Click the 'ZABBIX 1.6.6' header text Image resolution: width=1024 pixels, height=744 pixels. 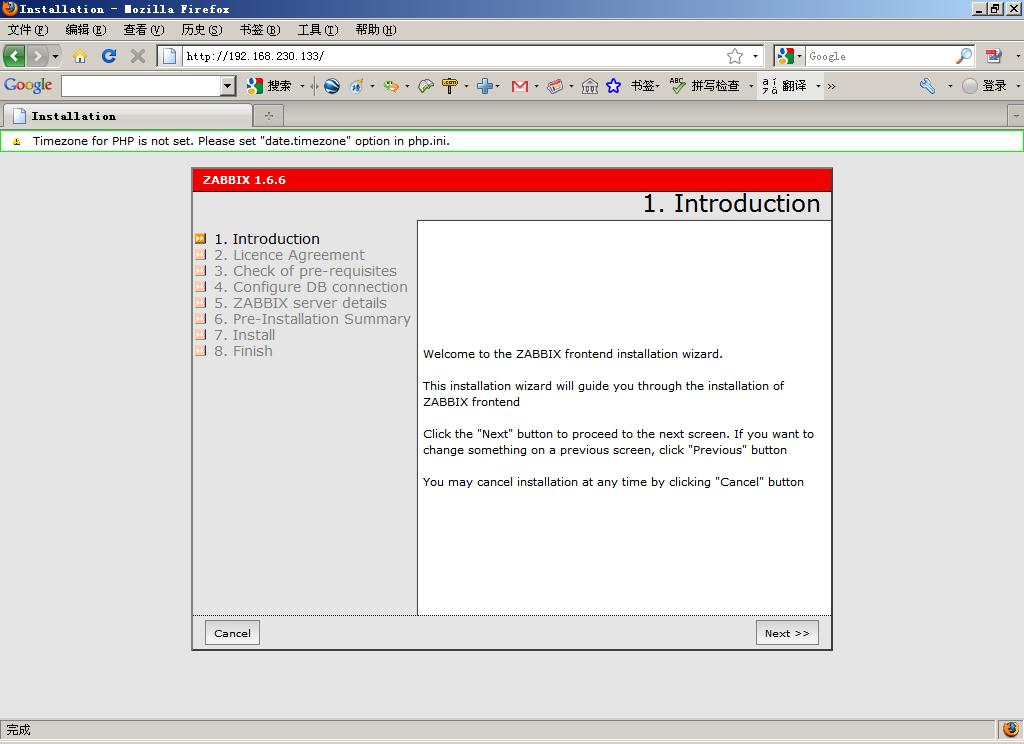click(x=244, y=180)
